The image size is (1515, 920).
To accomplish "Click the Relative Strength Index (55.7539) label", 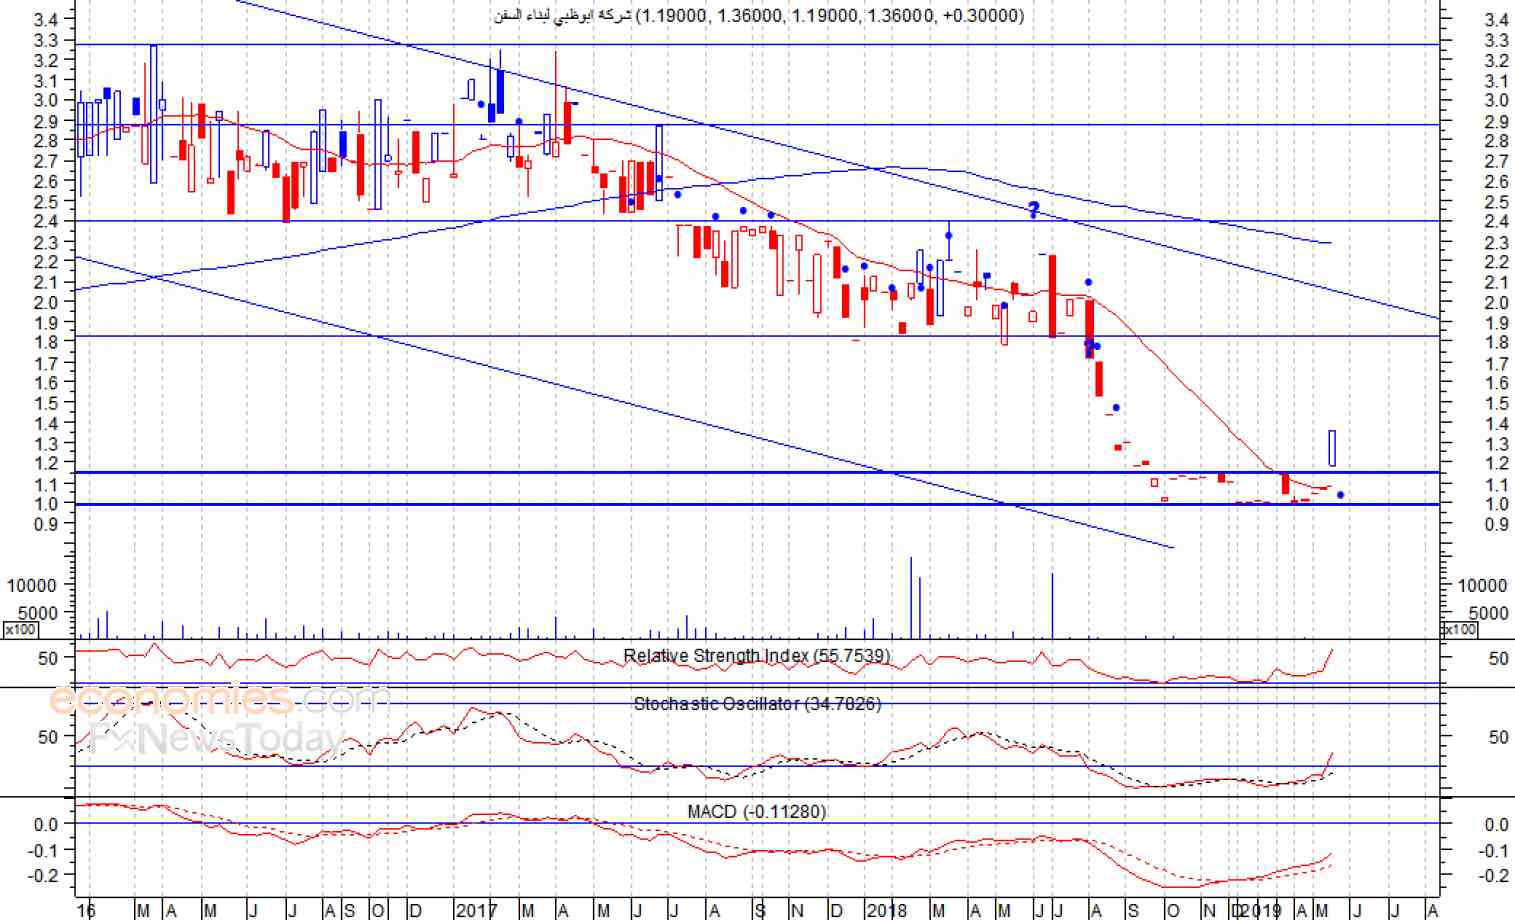I will pyautogui.click(x=756, y=656).
